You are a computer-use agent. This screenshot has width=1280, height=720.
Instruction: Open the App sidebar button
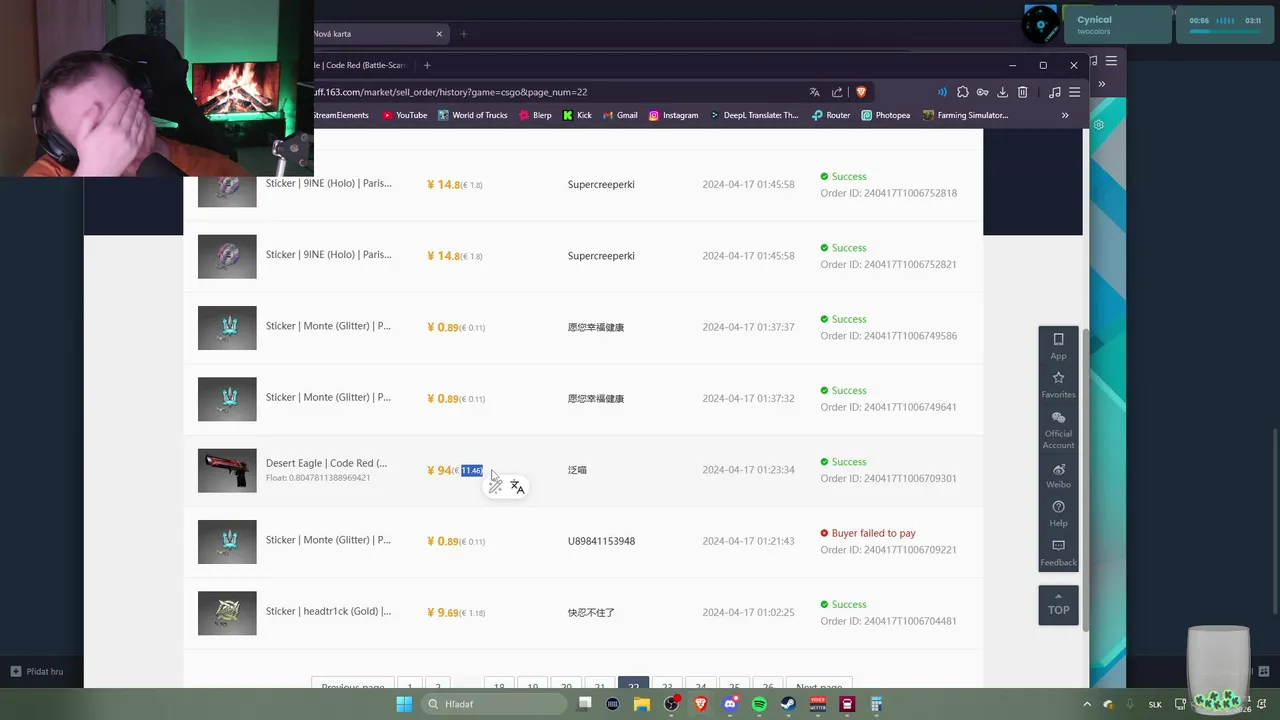click(x=1058, y=345)
